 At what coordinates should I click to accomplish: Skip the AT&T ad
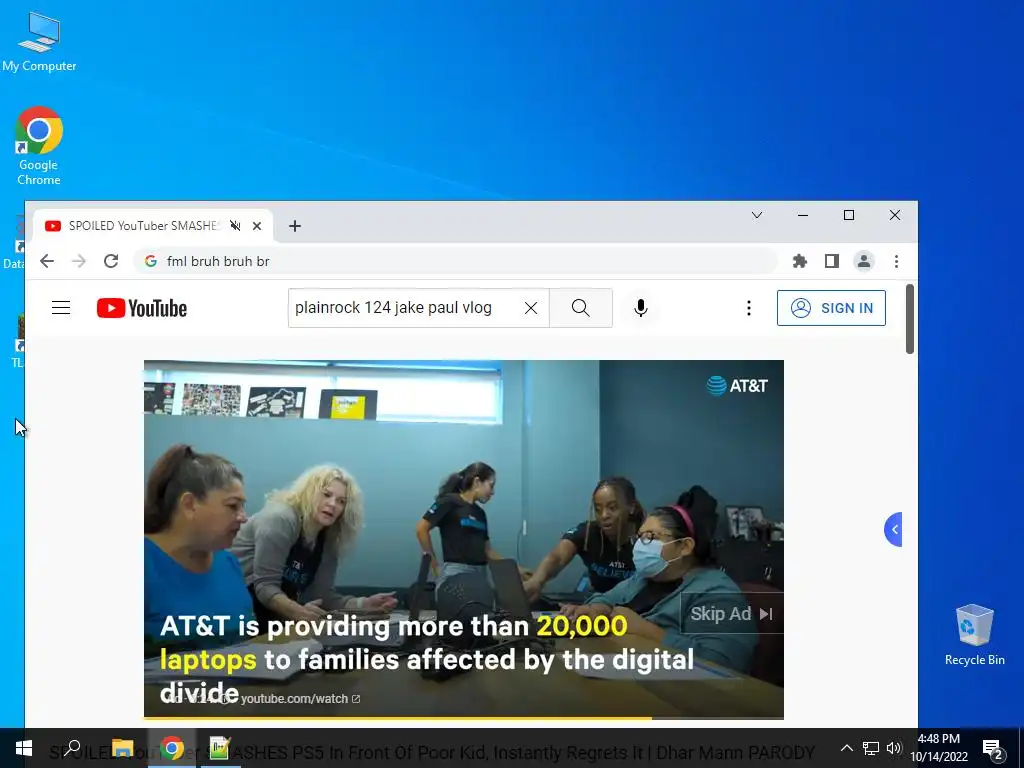click(x=731, y=614)
